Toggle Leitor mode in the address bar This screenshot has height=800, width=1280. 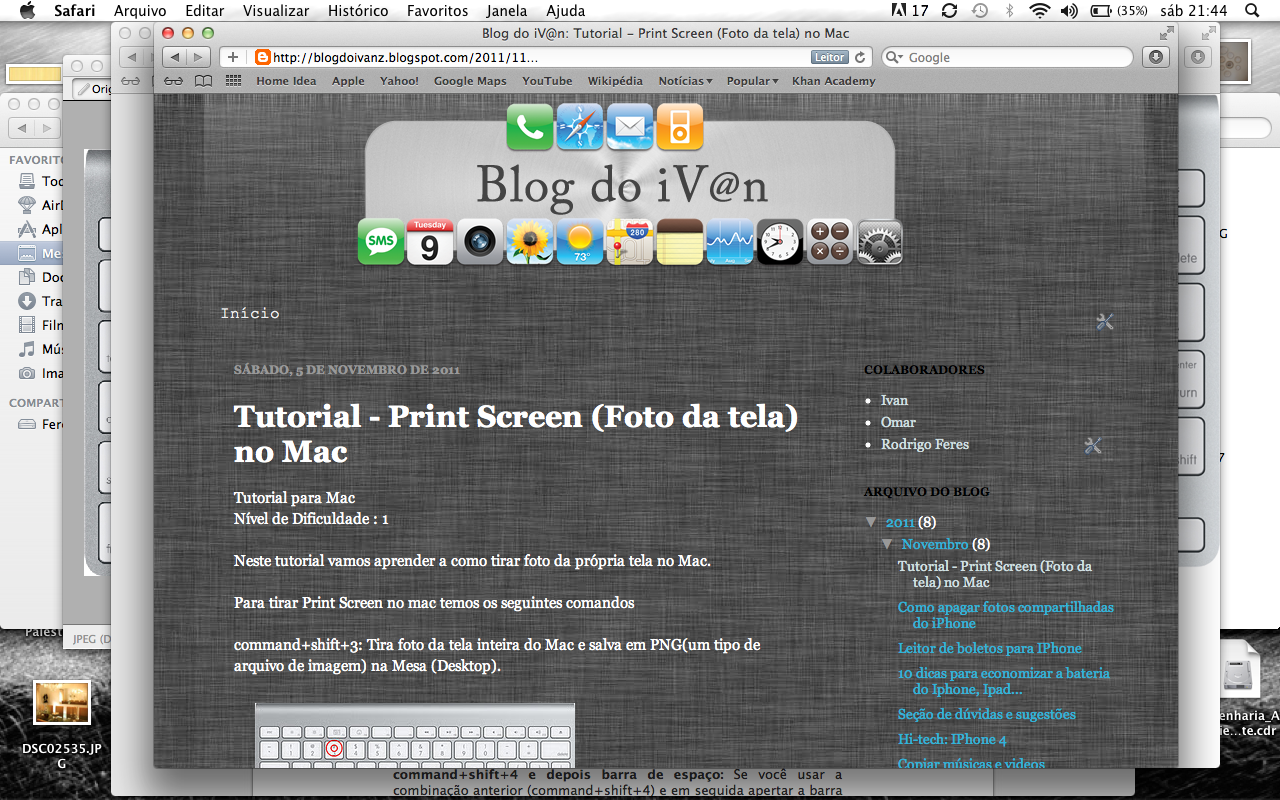click(829, 57)
